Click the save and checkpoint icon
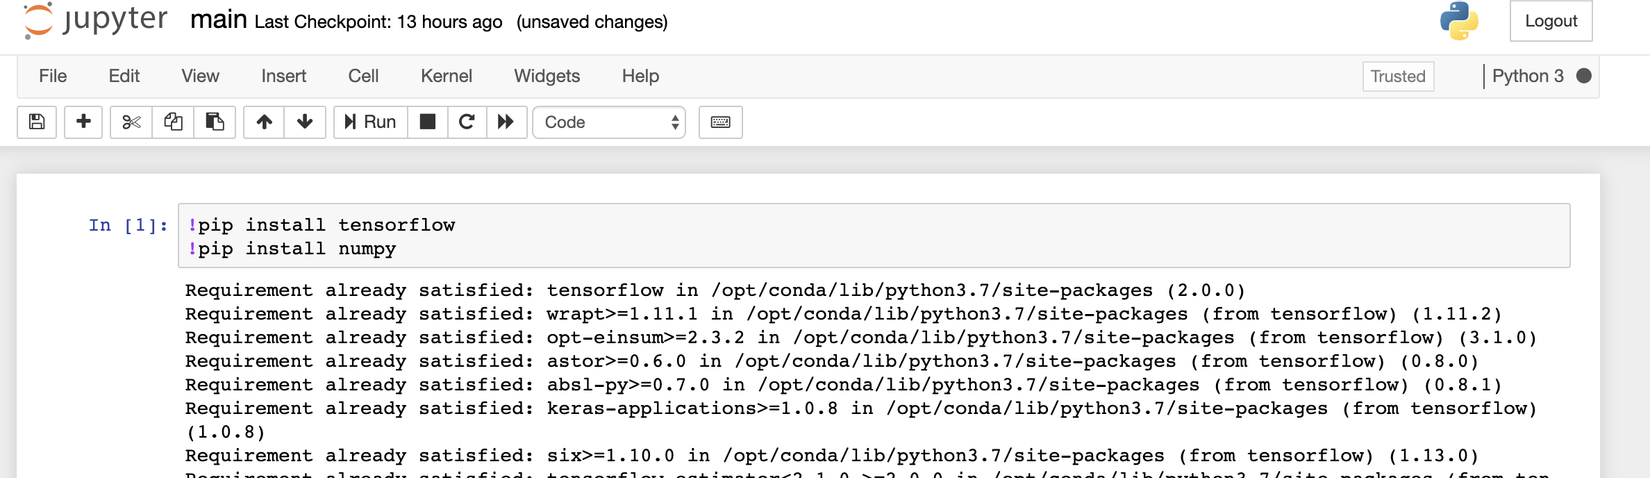 [x=37, y=122]
